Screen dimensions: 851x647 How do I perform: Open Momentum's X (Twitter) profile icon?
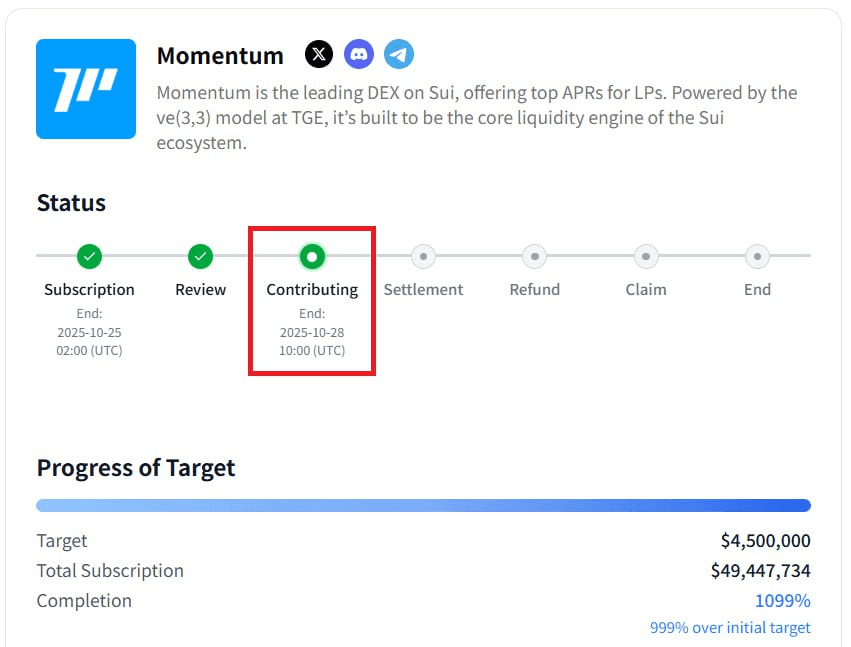318,54
